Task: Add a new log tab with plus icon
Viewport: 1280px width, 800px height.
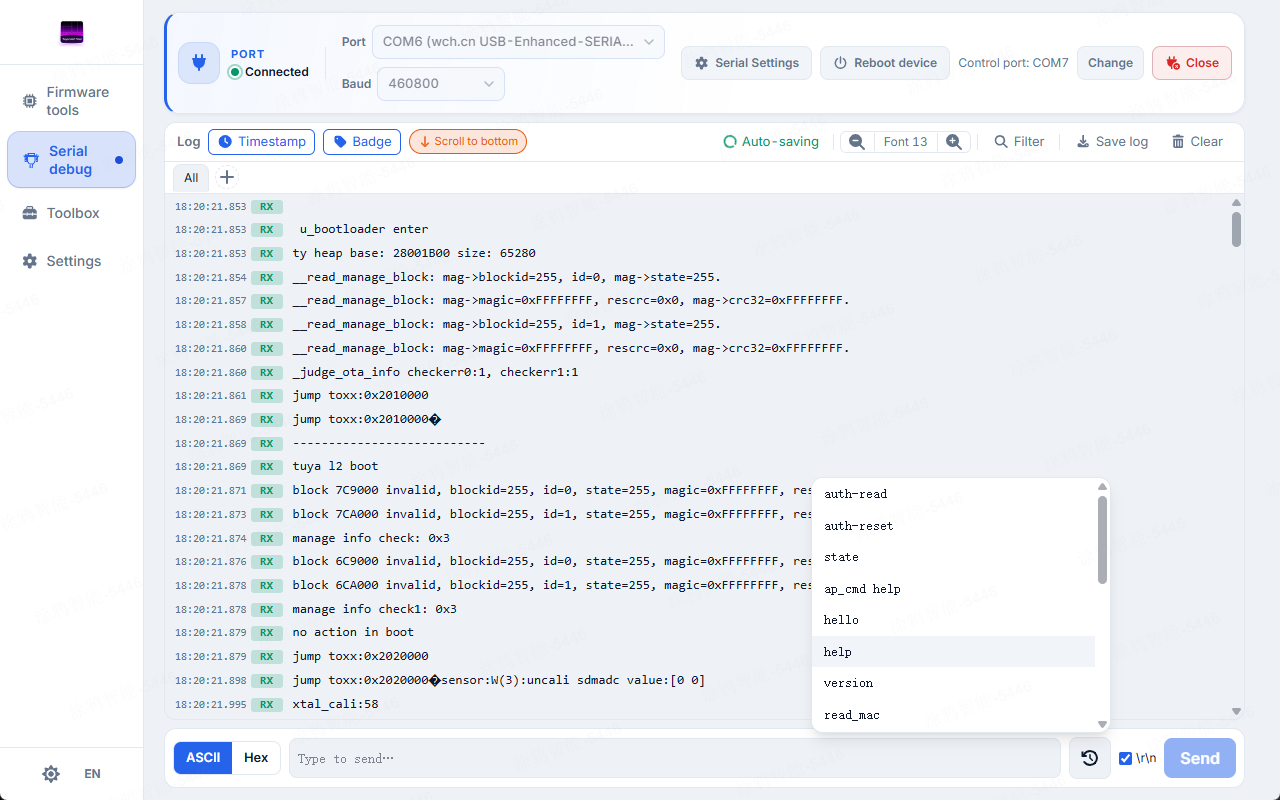Action: [x=227, y=178]
